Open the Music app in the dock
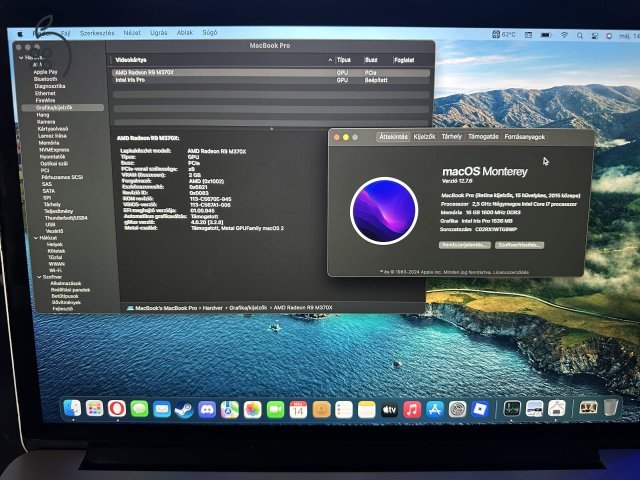Viewport: 640px width, 480px height. pyautogui.click(x=412, y=409)
